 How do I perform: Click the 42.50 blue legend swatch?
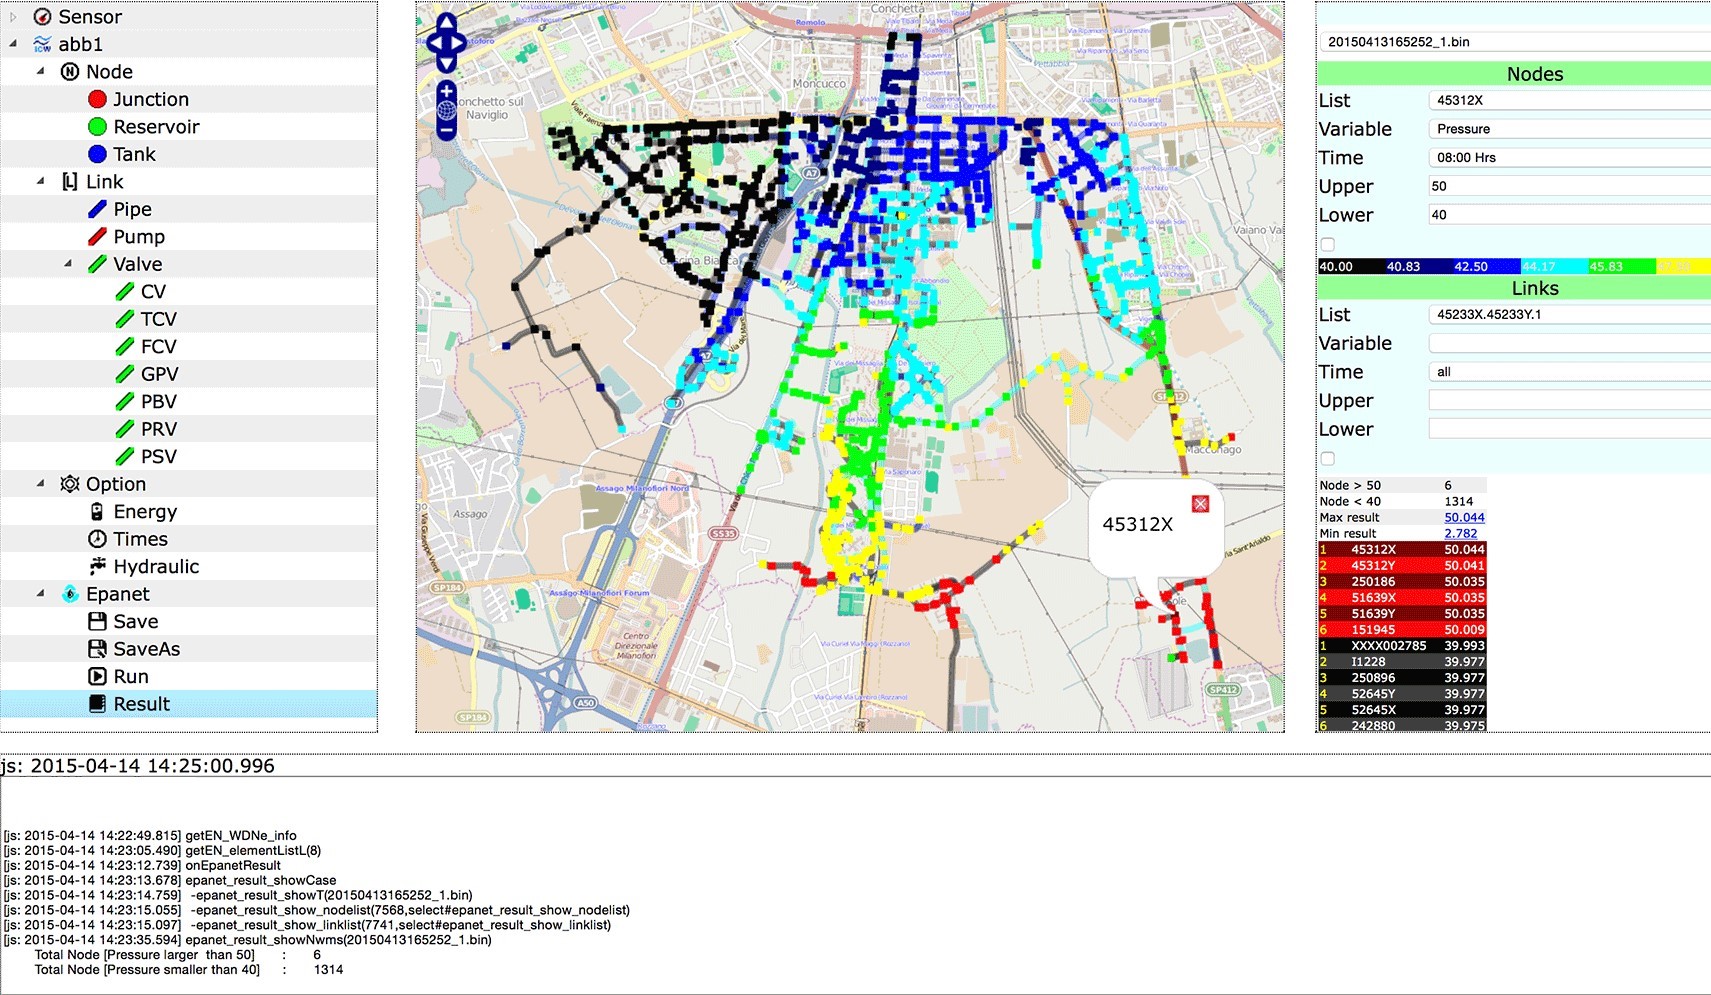click(x=1486, y=266)
